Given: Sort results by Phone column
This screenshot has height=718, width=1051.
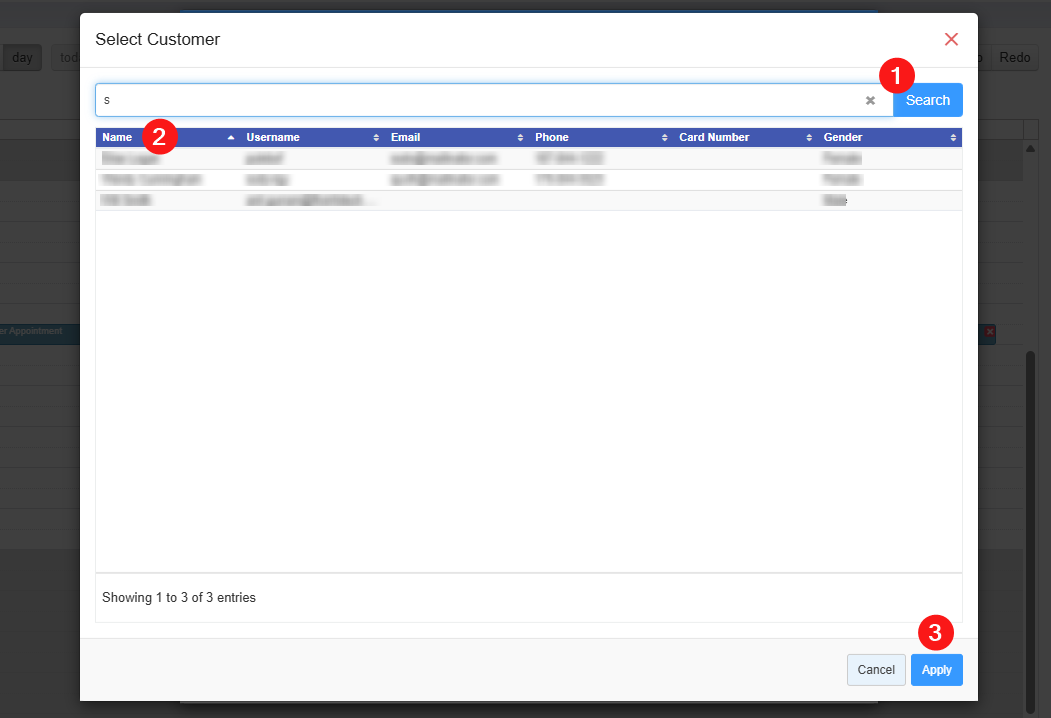Looking at the screenshot, I should [600, 138].
